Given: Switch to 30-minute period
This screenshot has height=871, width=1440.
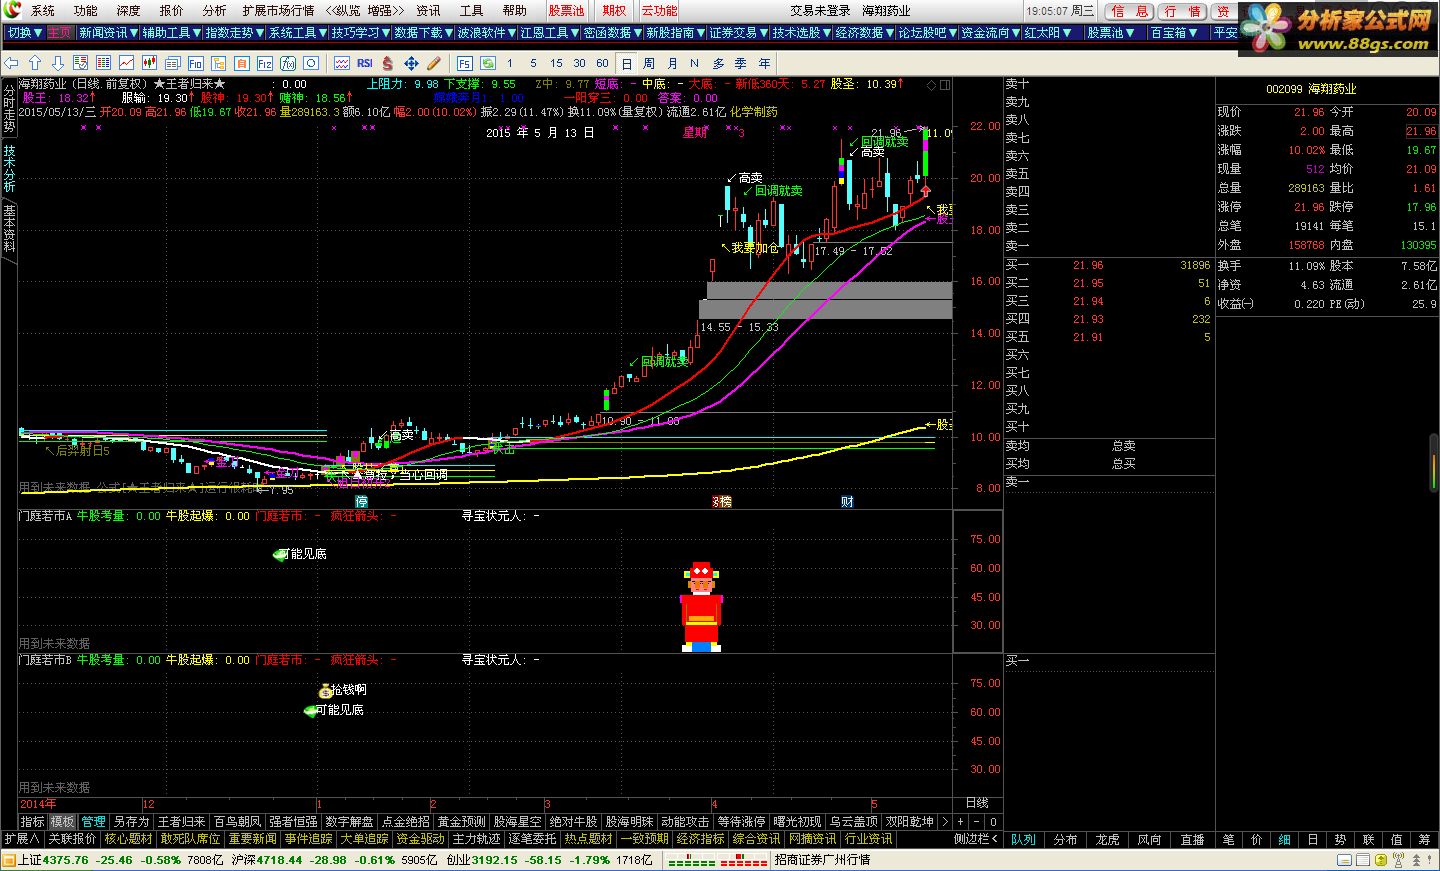Looking at the screenshot, I should (x=579, y=63).
